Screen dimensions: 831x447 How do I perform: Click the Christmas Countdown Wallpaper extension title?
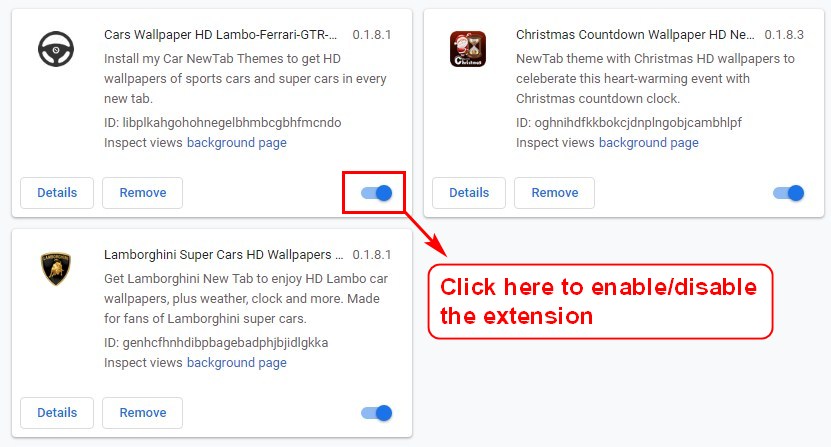(635, 35)
